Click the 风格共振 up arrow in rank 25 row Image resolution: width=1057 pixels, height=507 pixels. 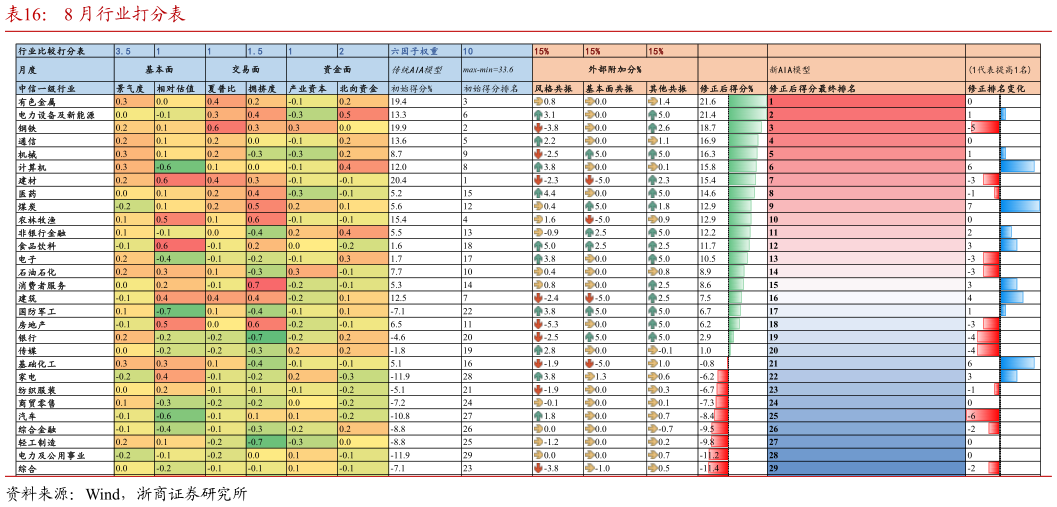click(x=538, y=415)
